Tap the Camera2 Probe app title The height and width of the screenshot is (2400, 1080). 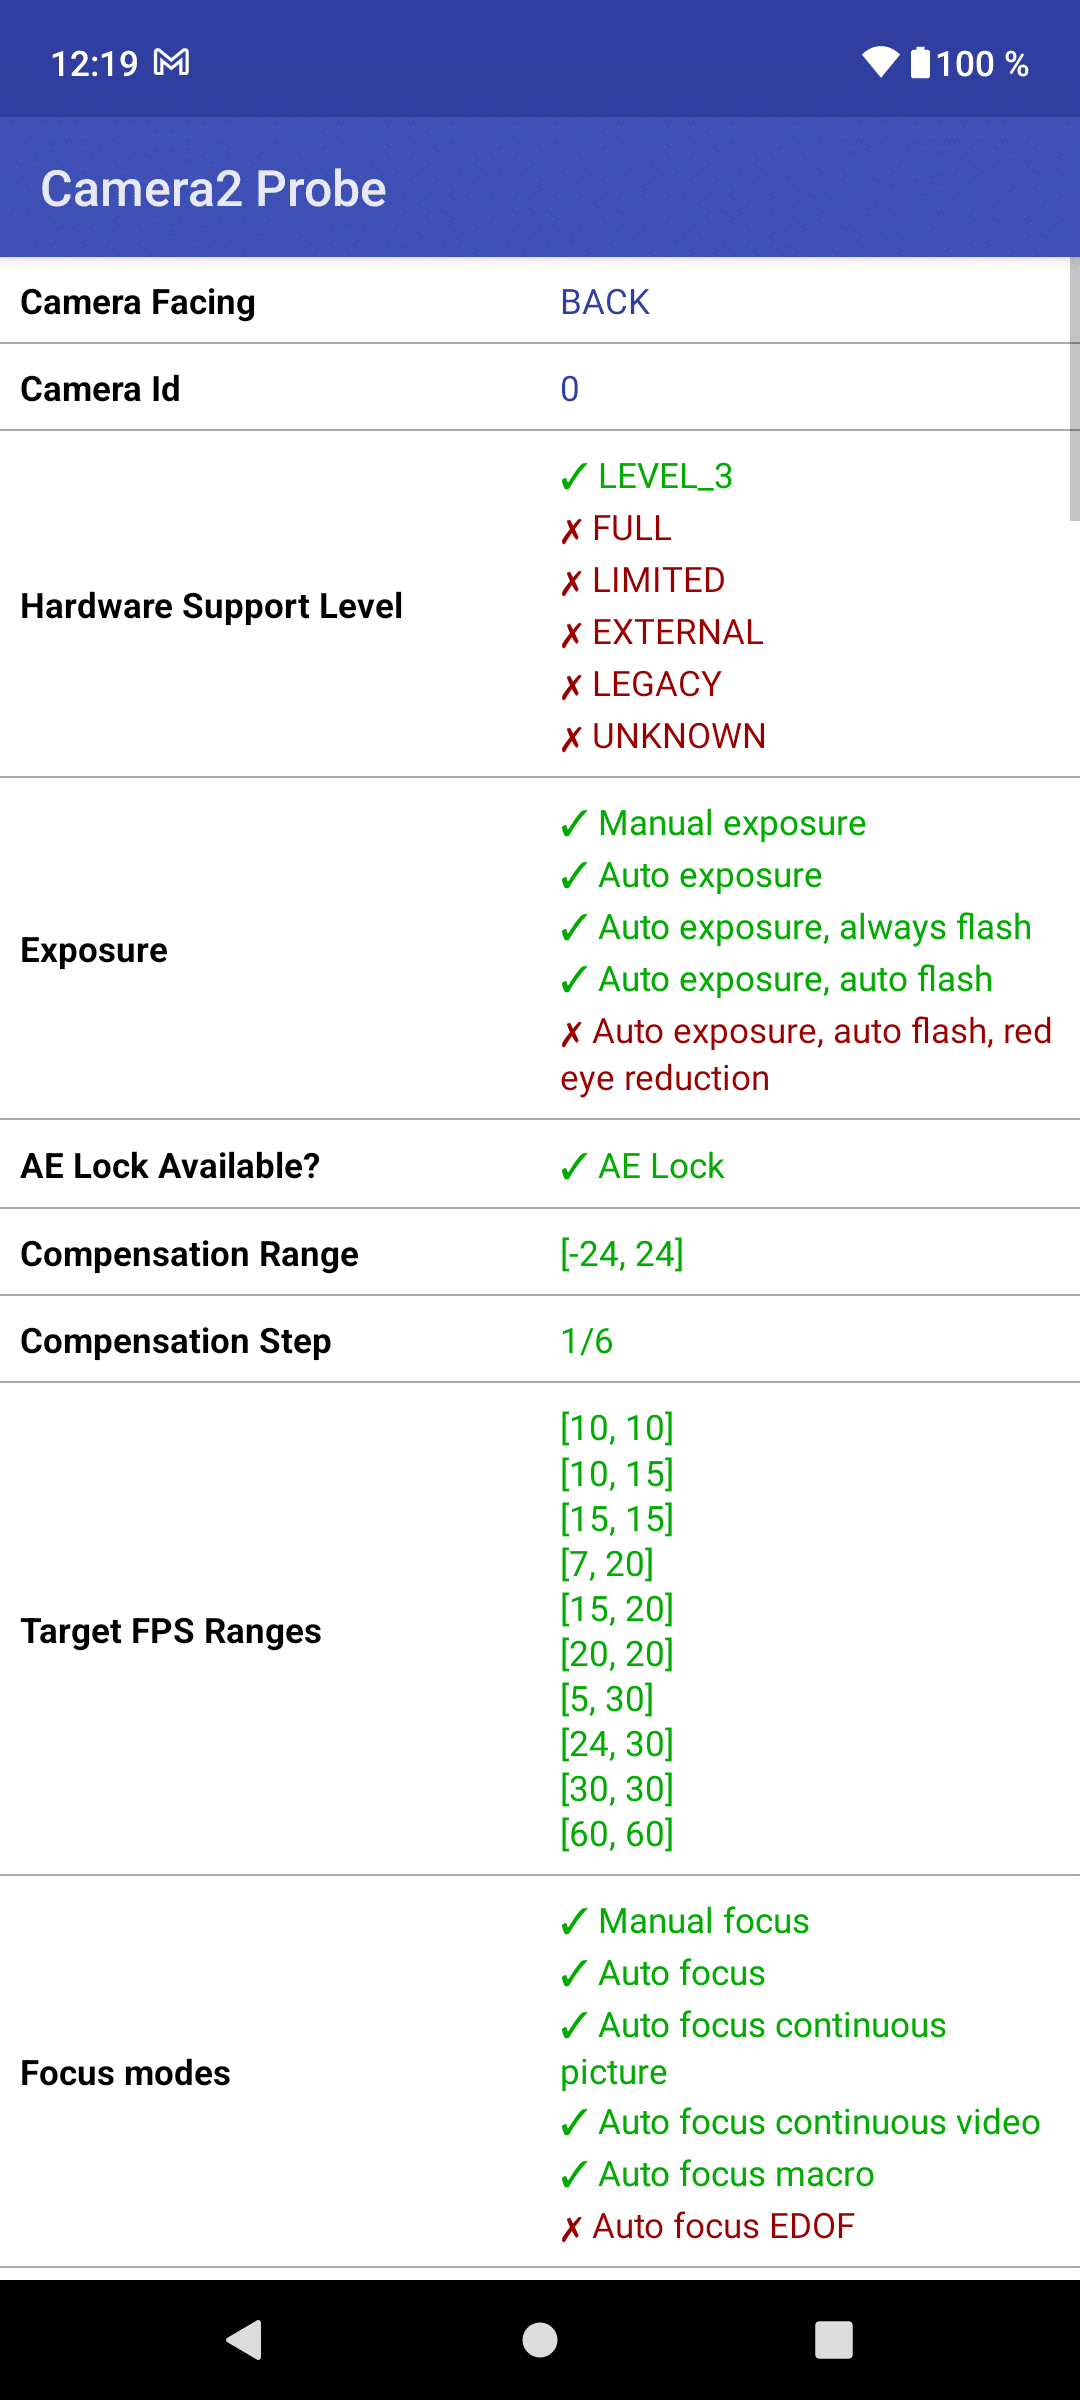point(213,189)
